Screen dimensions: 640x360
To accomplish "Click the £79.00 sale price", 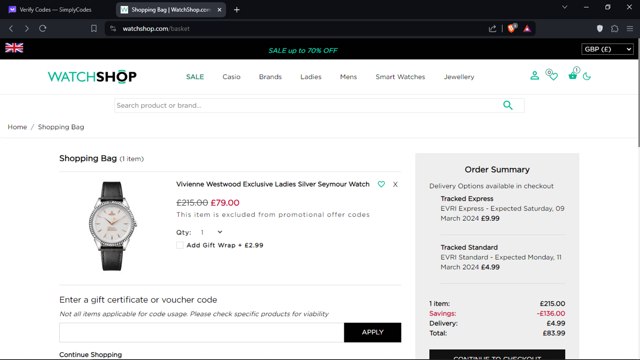I will click(225, 202).
